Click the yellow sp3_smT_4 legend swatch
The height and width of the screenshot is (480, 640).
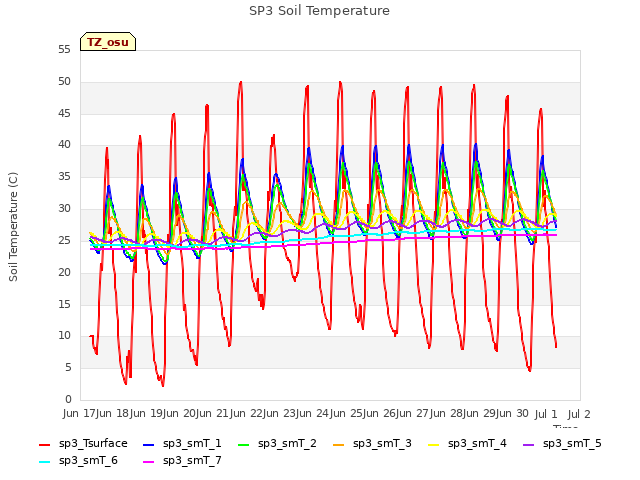433,444
